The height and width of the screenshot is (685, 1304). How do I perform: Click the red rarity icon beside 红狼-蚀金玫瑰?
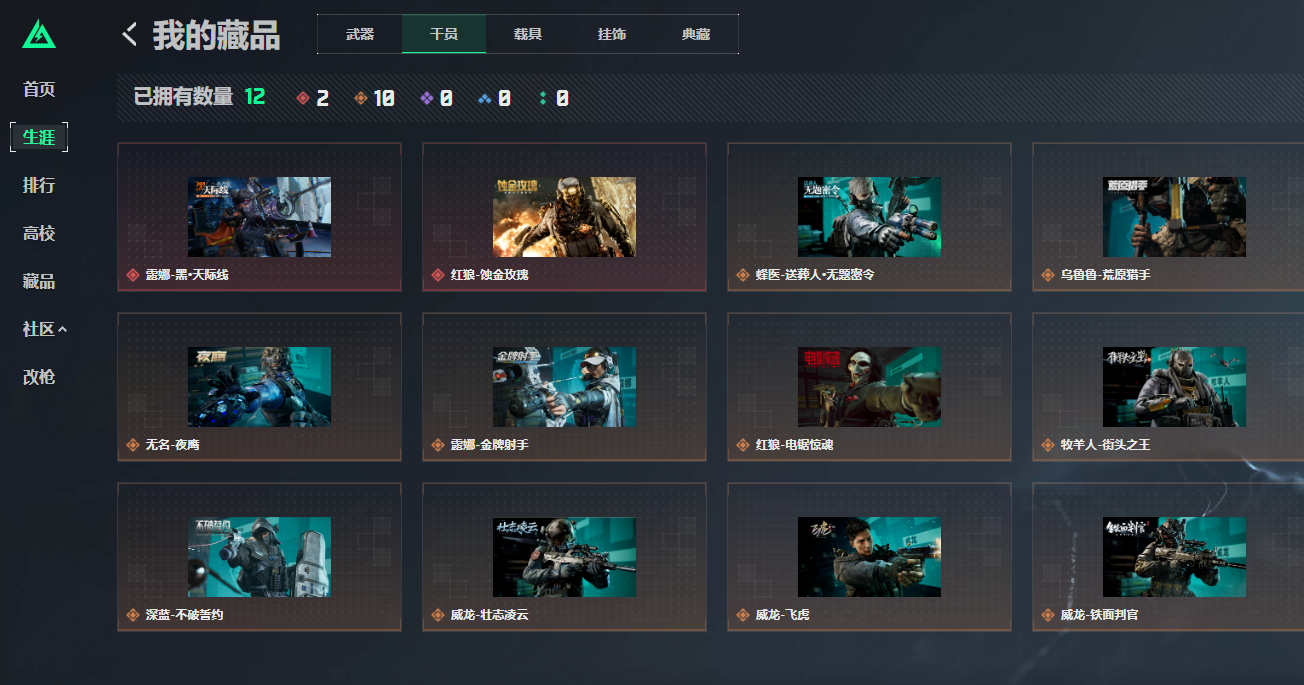[438, 275]
